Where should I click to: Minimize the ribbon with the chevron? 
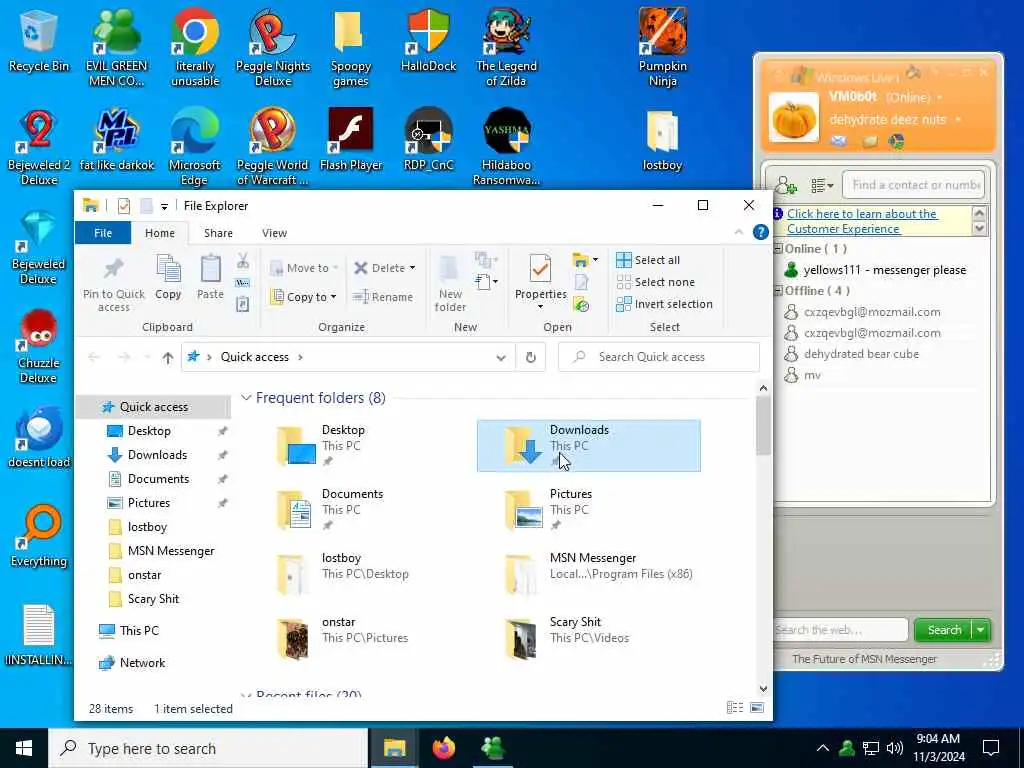(739, 232)
